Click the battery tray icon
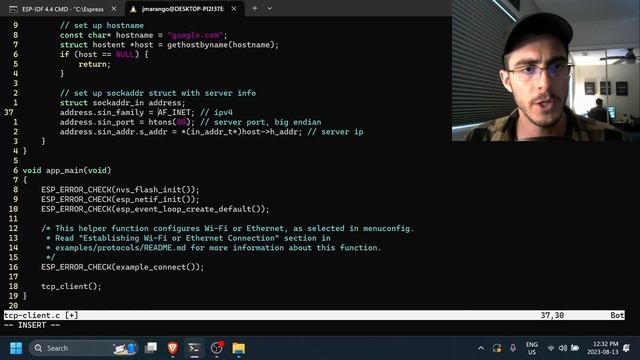Screen dimensions: 640x360 point(575,348)
